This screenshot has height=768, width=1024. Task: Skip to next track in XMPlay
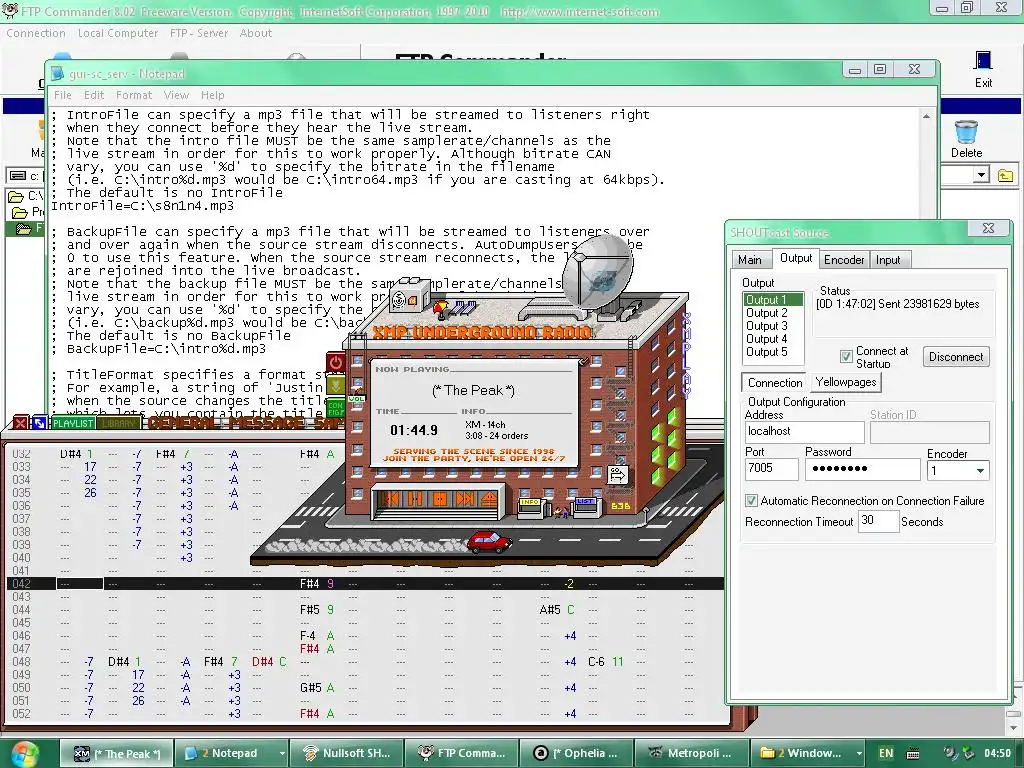click(464, 500)
